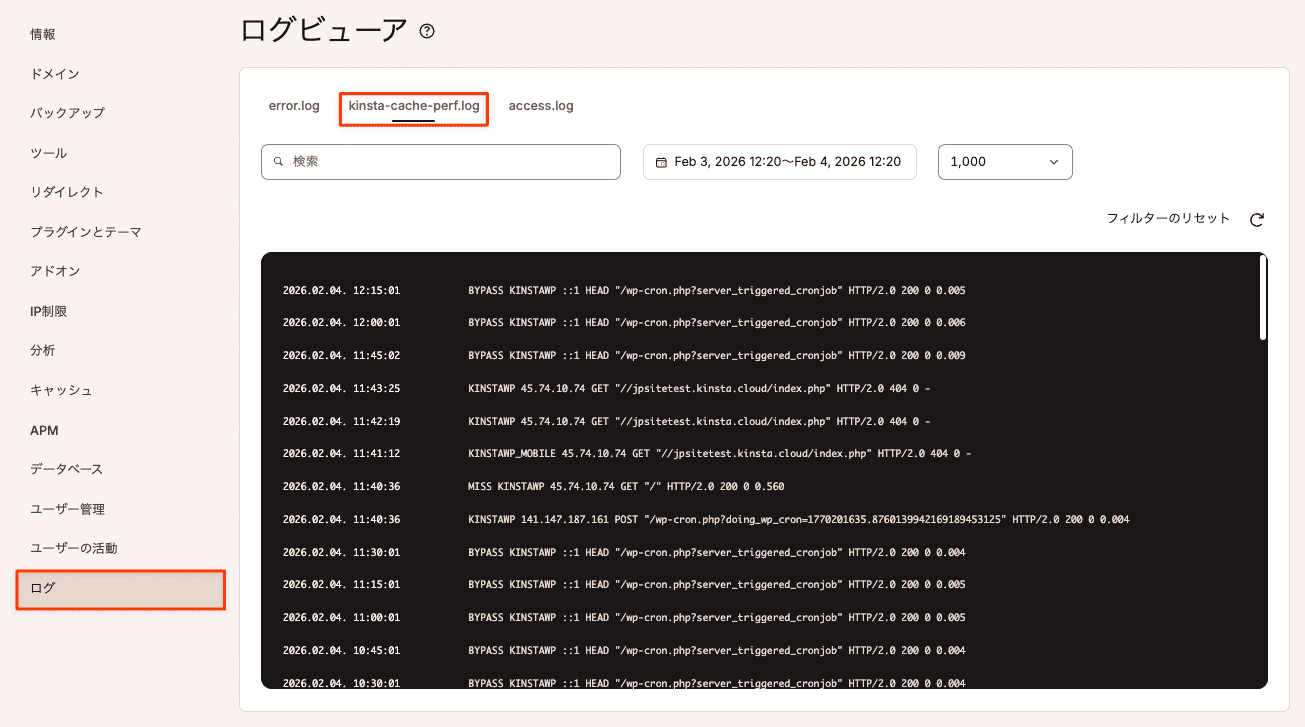Click フィルターのリセット to reset filters
This screenshot has height=727, width=1305.
pyautogui.click(x=1170, y=218)
